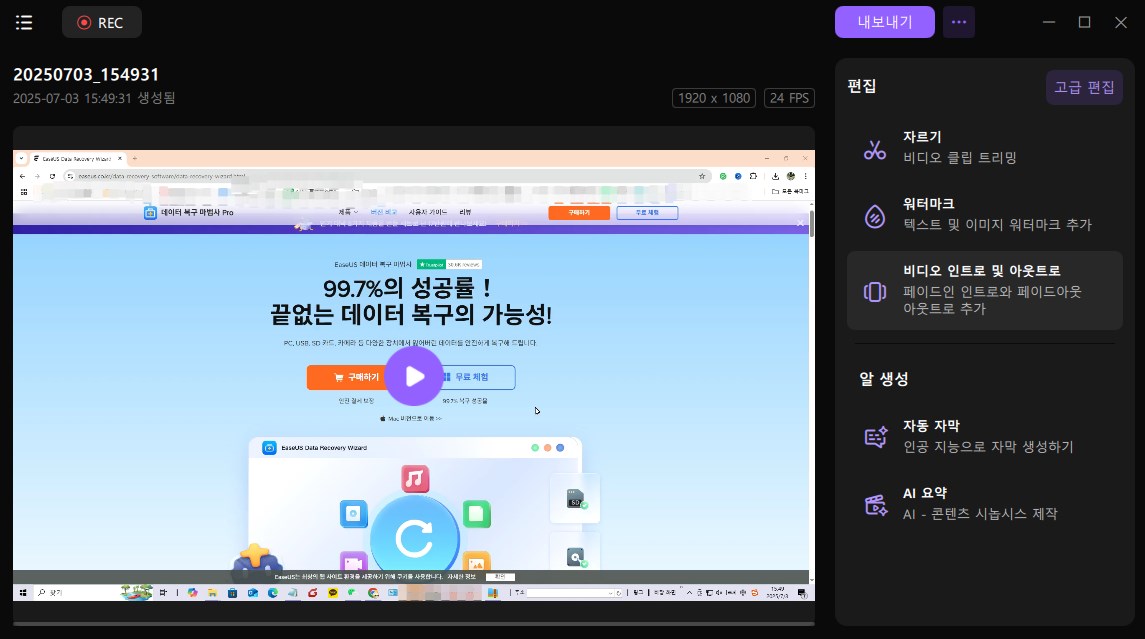Open the three-dot more options menu
The image size is (1145, 639).
958,22
